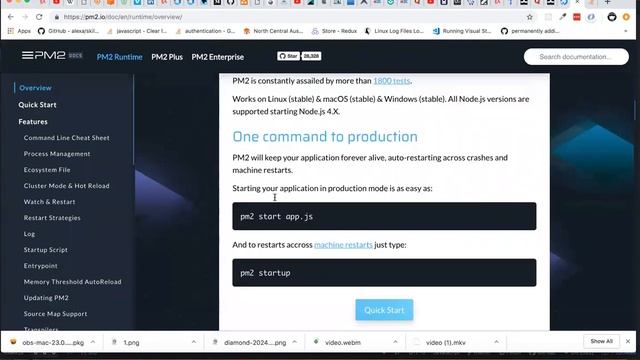
Task: Open the 'permanently addi...' bookmark
Action: (x=531, y=31)
